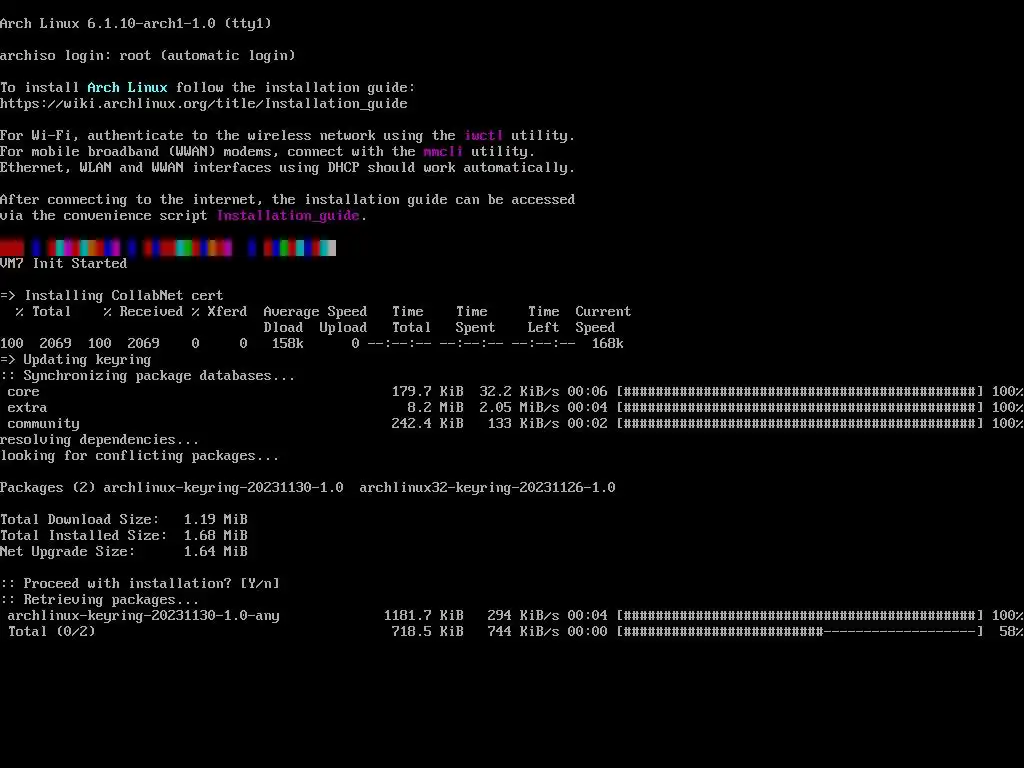
Task: Click the wiki.archlinux.org Installation_guide URL
Action: click(x=204, y=103)
